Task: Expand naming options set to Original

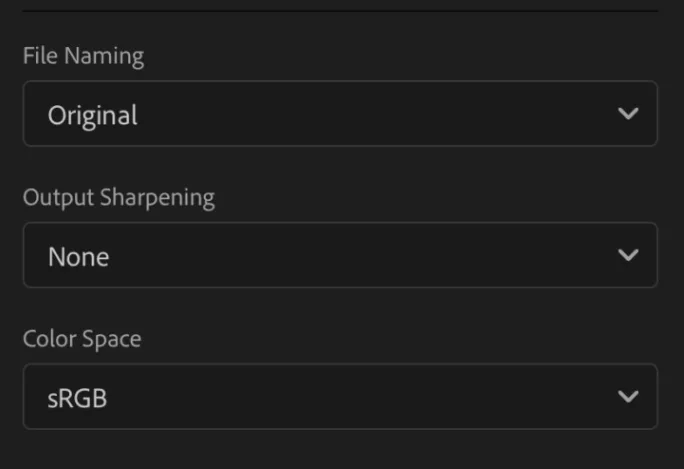Action: (x=340, y=114)
